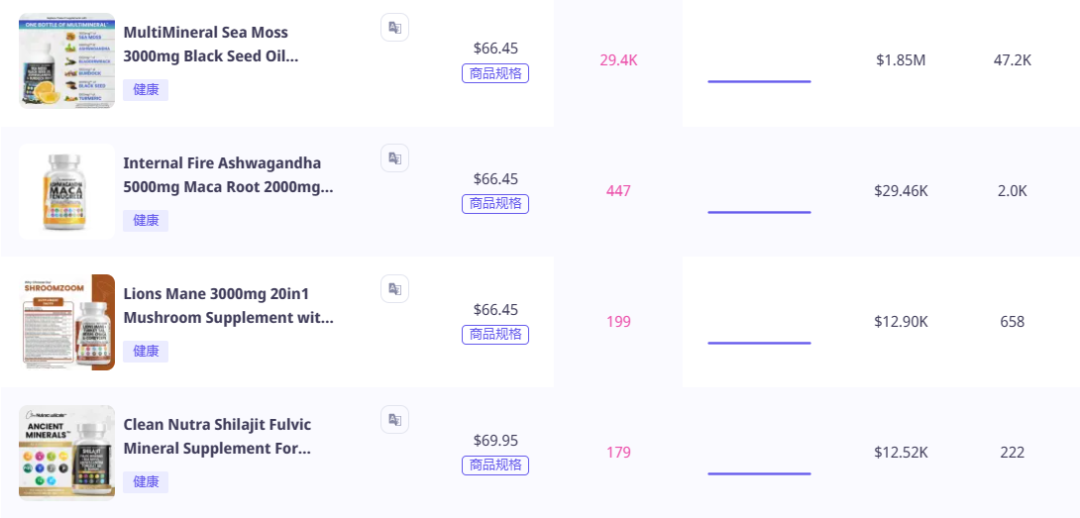1080x518 pixels.
Task: Open Clean Nutra Shilajit Fulvic title link
Action: tap(217, 436)
